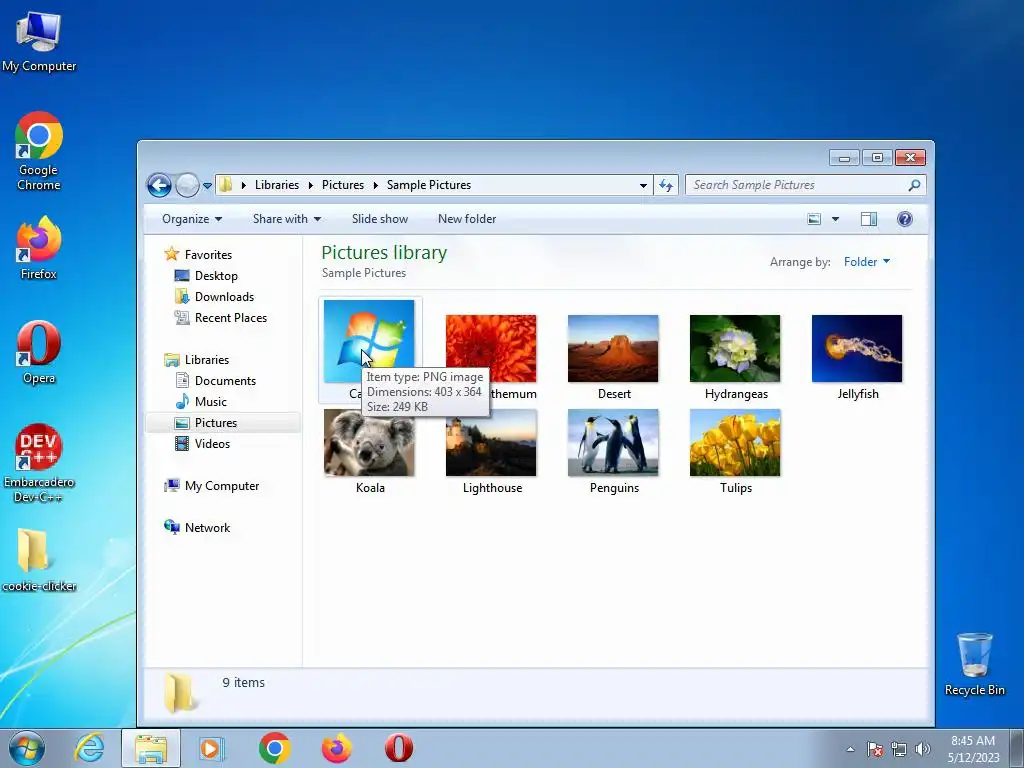Select Libraries in the address breadcrumb
Viewport: 1024px width, 768px height.
pyautogui.click(x=277, y=185)
